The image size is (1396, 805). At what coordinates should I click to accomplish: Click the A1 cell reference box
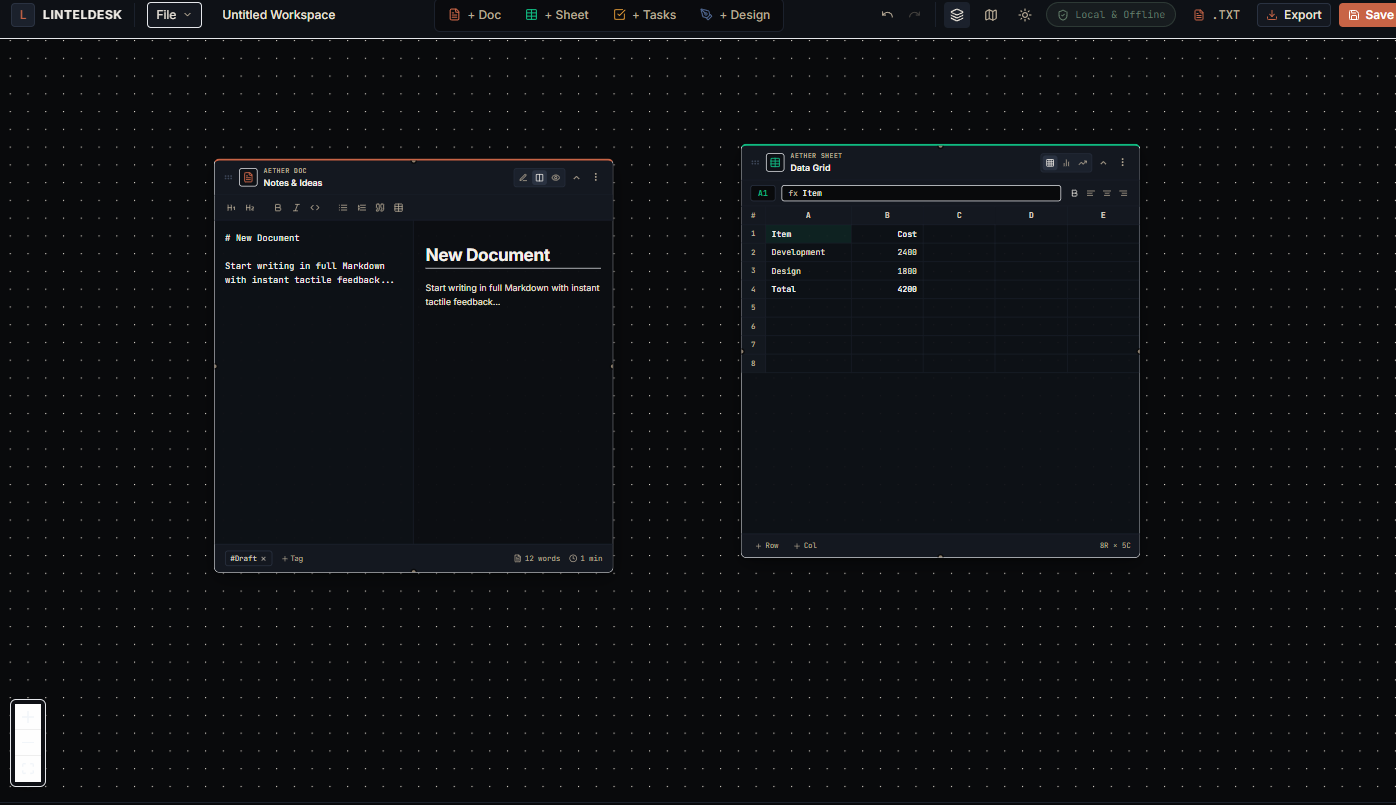(x=762, y=193)
